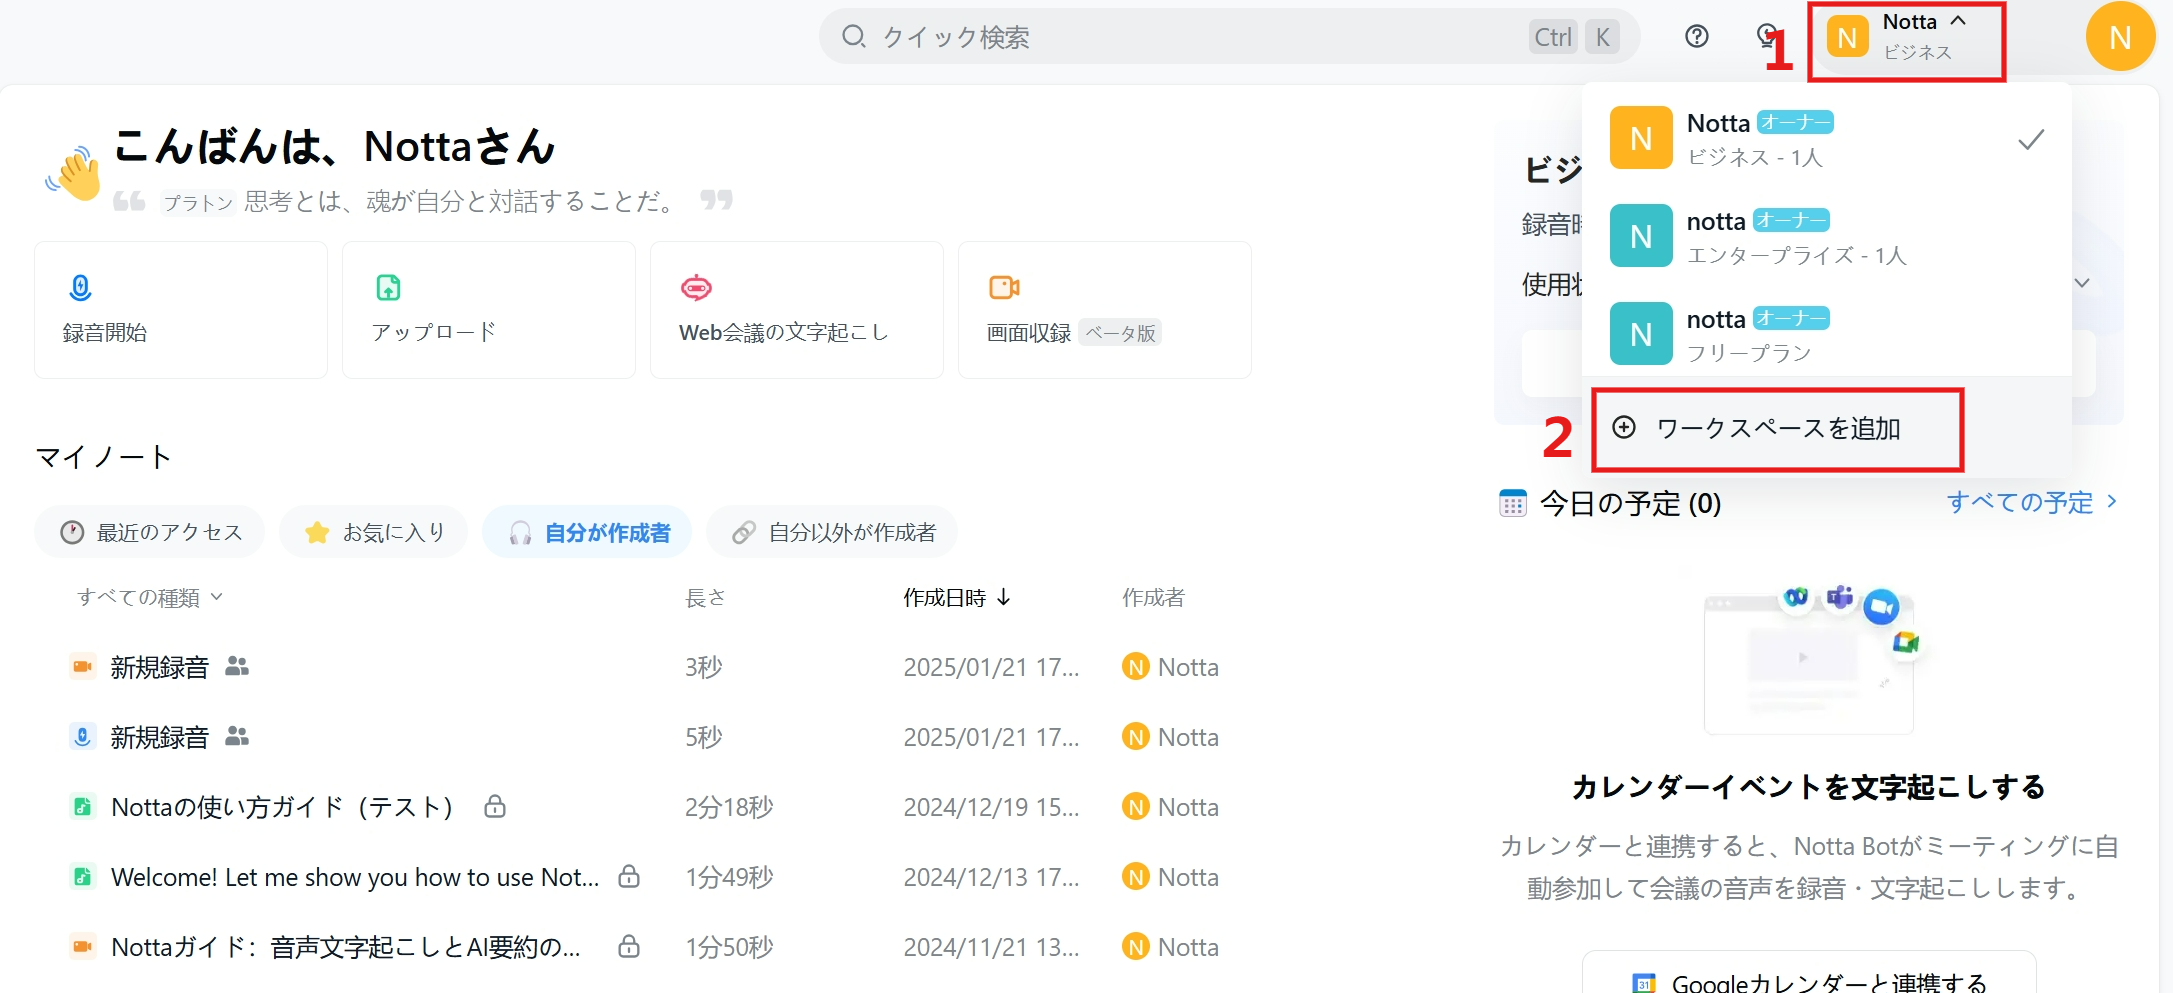The width and height of the screenshot is (2173, 993).
Task: Click the screen recording camera icon
Action: click(x=1004, y=288)
